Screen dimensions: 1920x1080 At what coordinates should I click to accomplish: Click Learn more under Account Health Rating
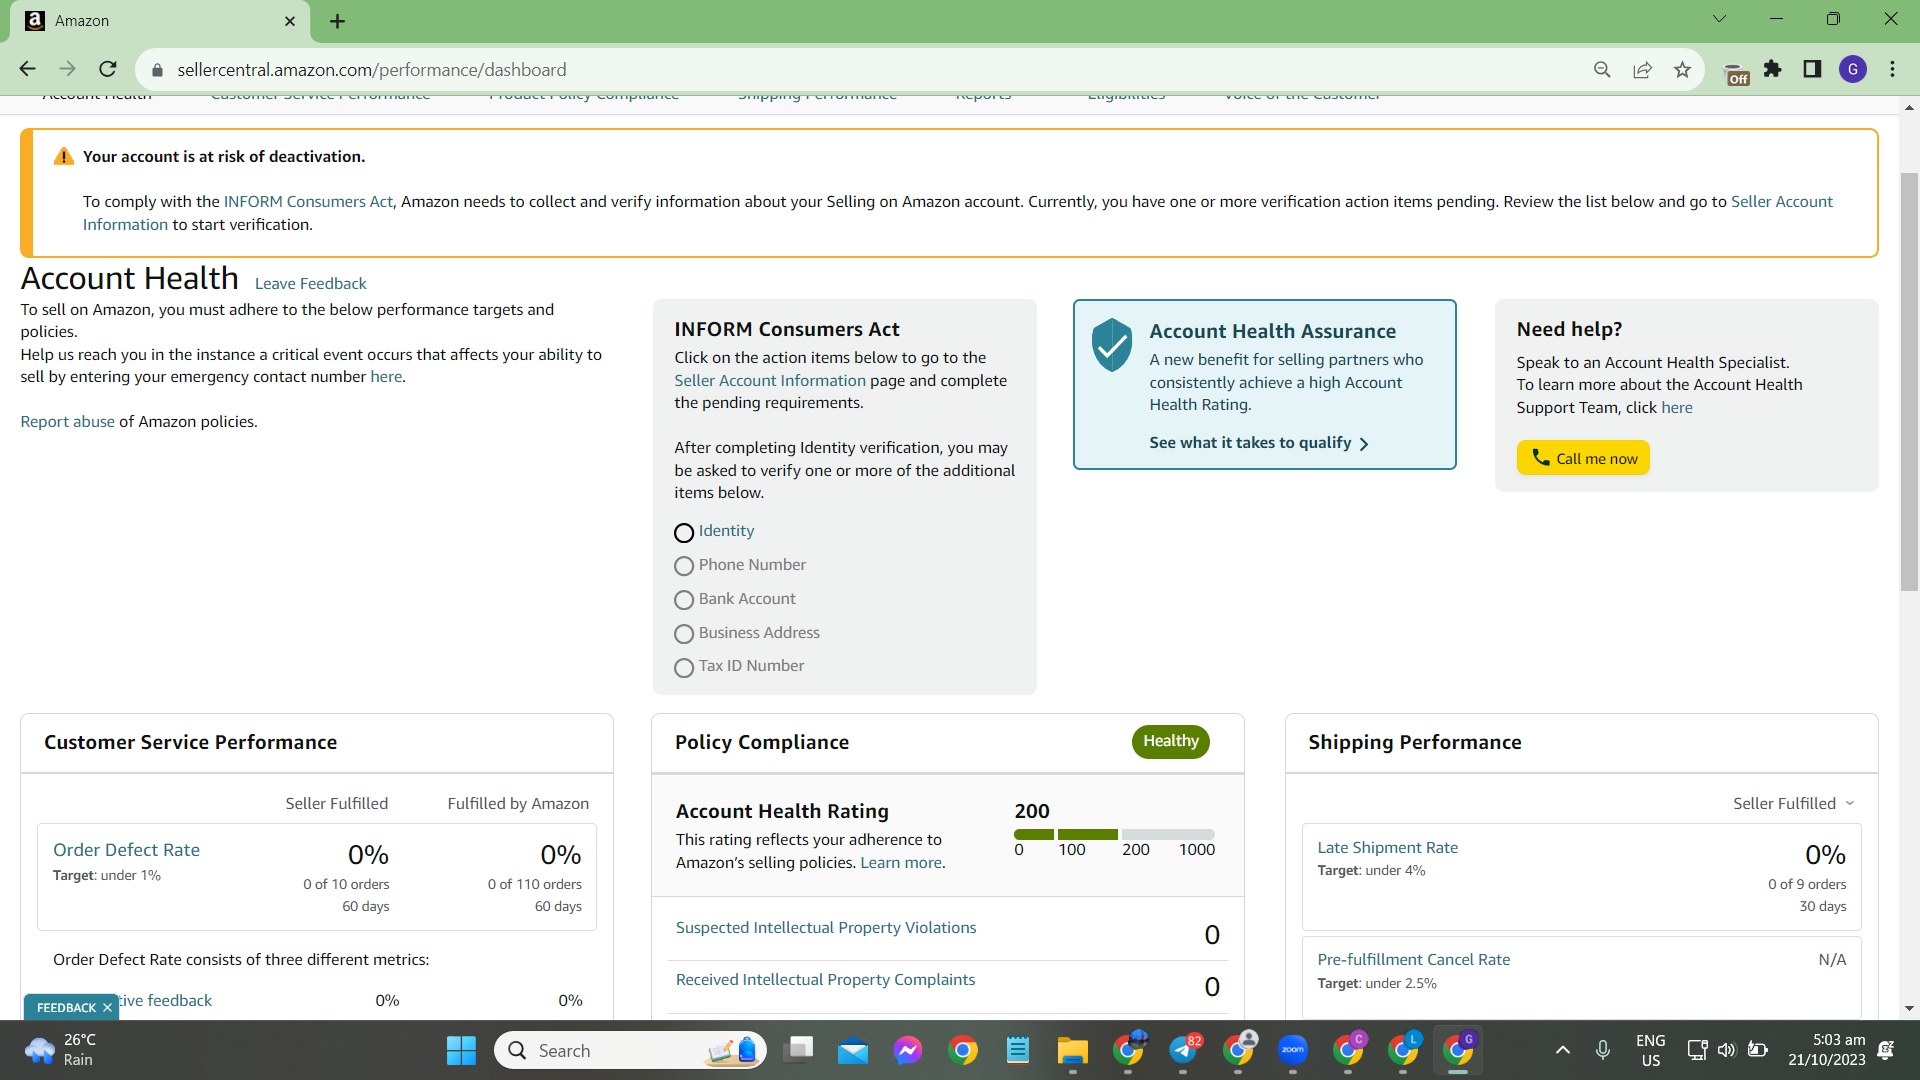click(x=901, y=863)
